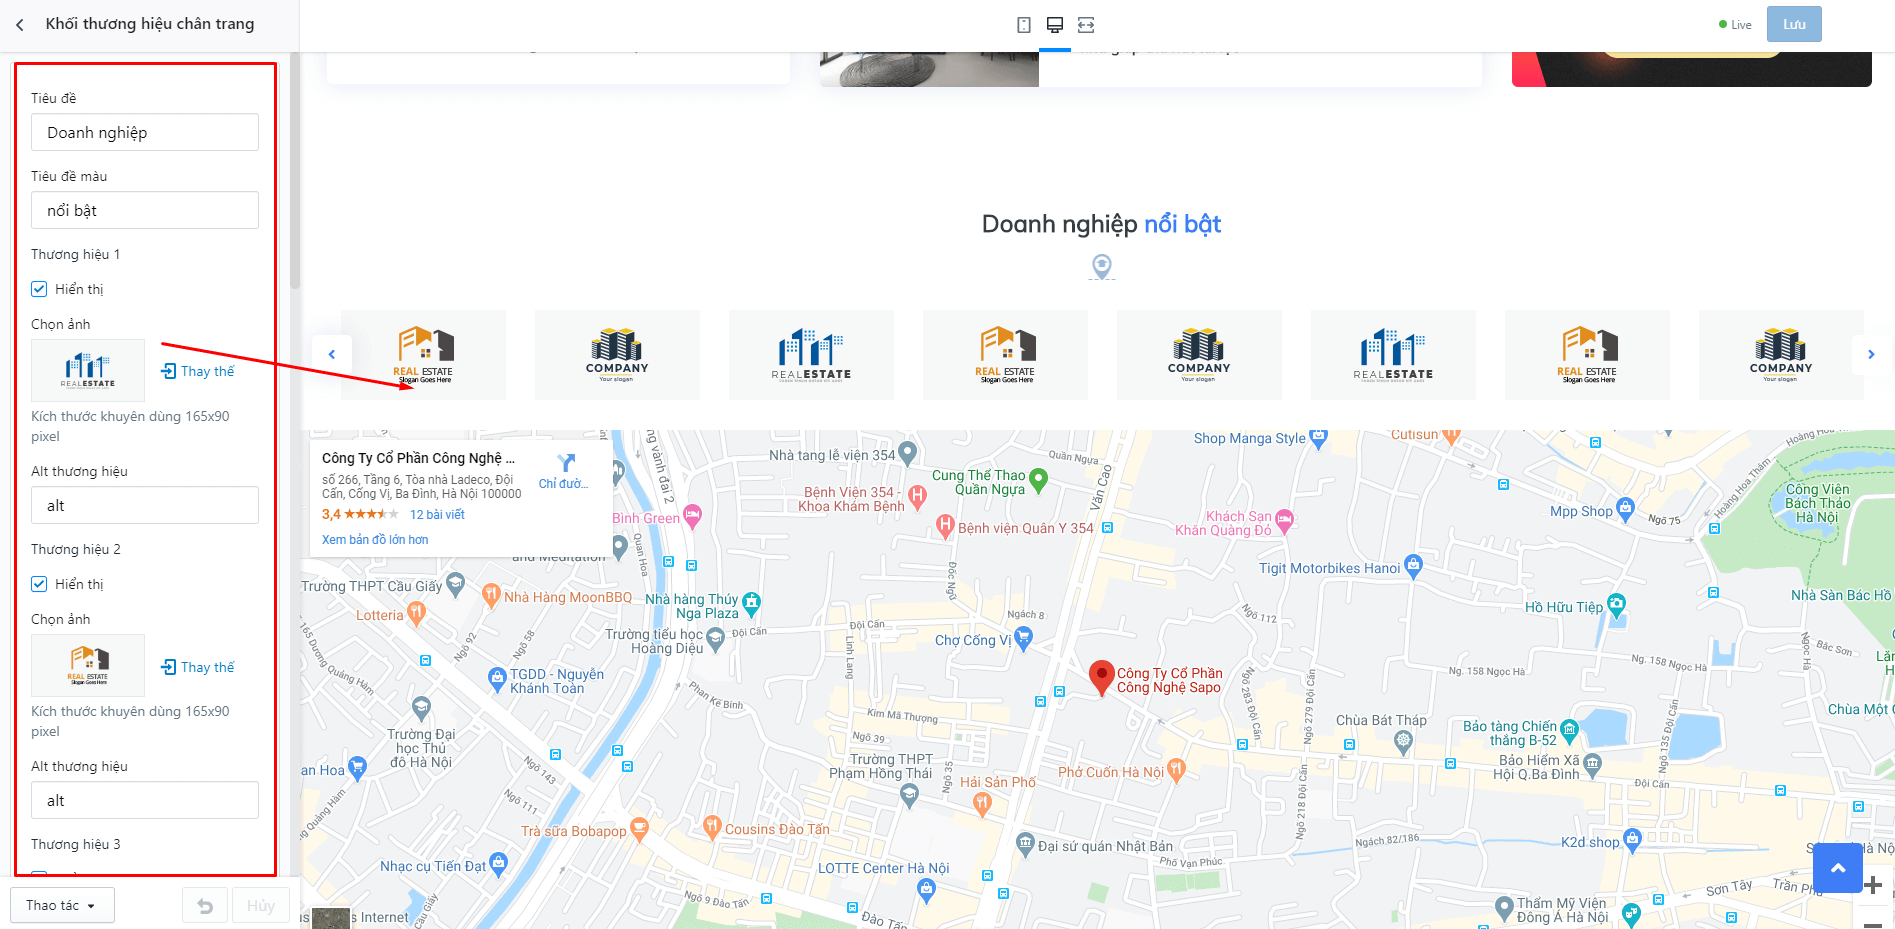Click the Cung Thể Thao Quần Ngựa map pin
The height and width of the screenshot is (929, 1895).
[x=1039, y=480]
